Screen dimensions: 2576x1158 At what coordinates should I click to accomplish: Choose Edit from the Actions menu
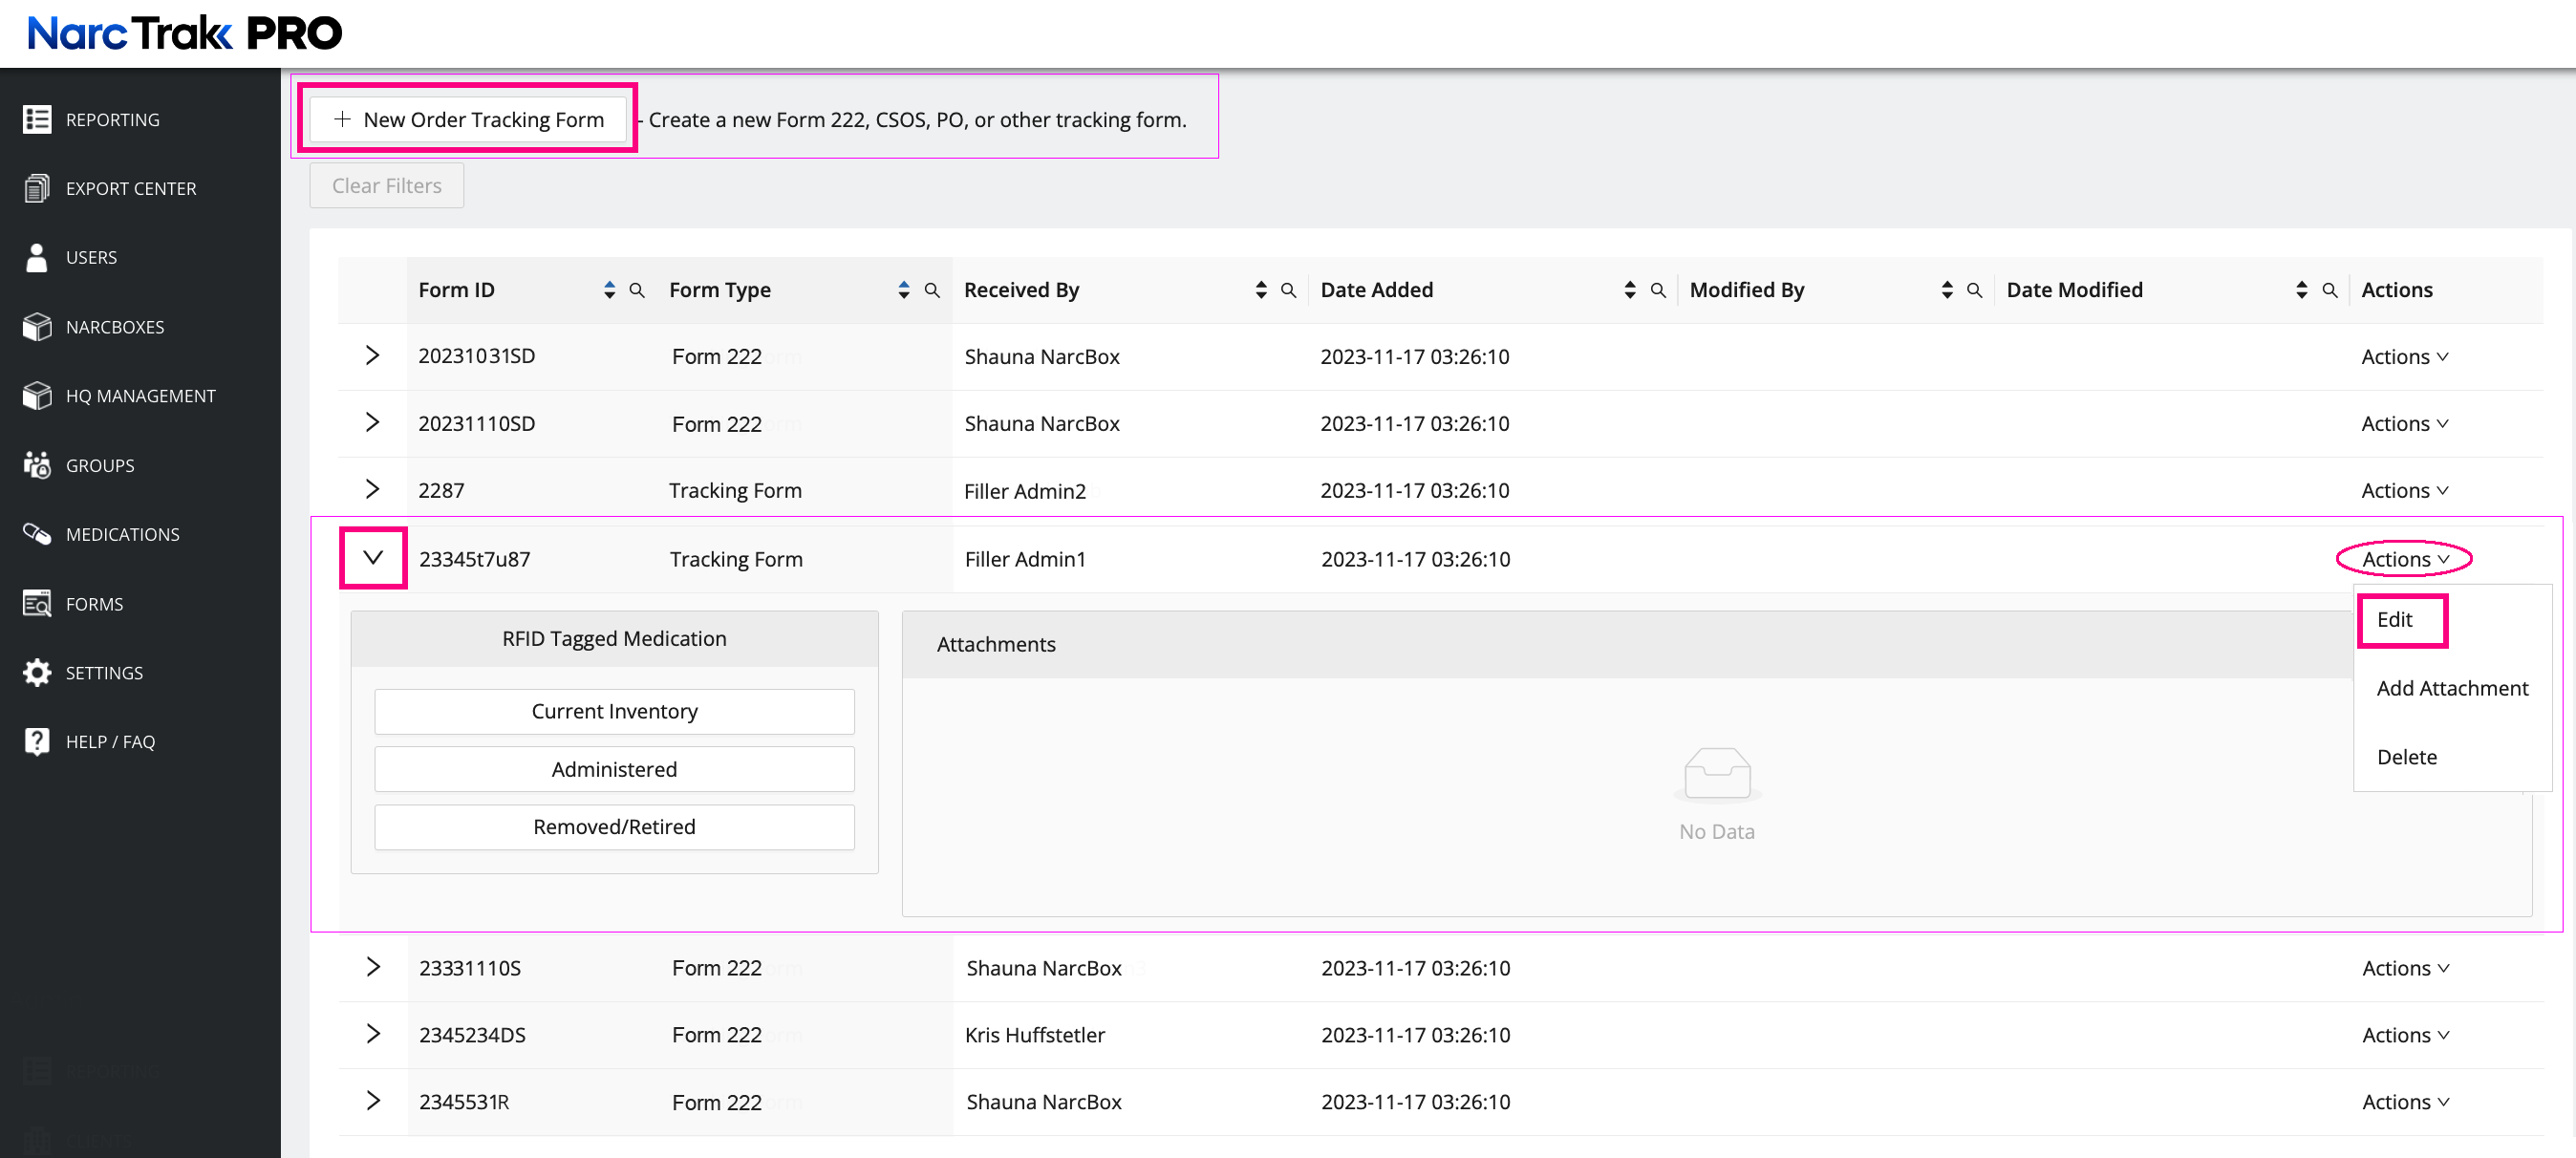[x=2395, y=620]
